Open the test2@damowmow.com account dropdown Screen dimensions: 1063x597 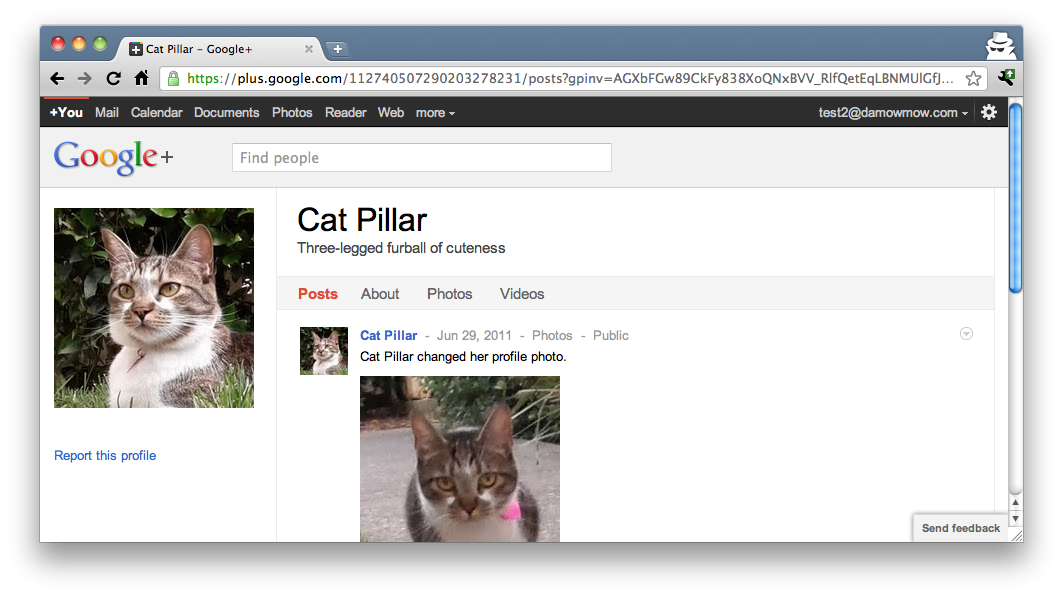point(893,113)
